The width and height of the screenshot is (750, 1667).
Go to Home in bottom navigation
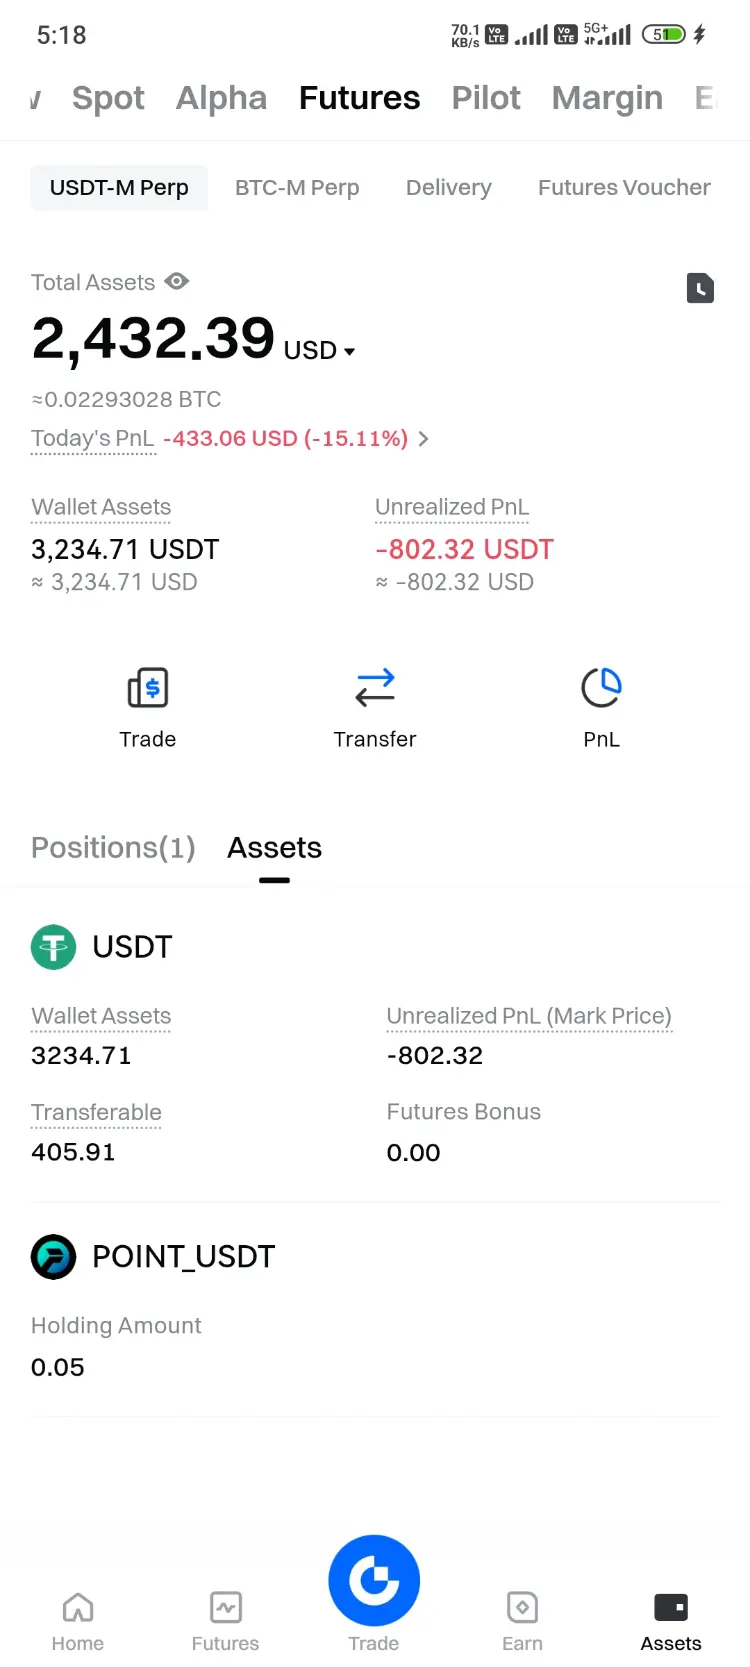click(x=78, y=1621)
